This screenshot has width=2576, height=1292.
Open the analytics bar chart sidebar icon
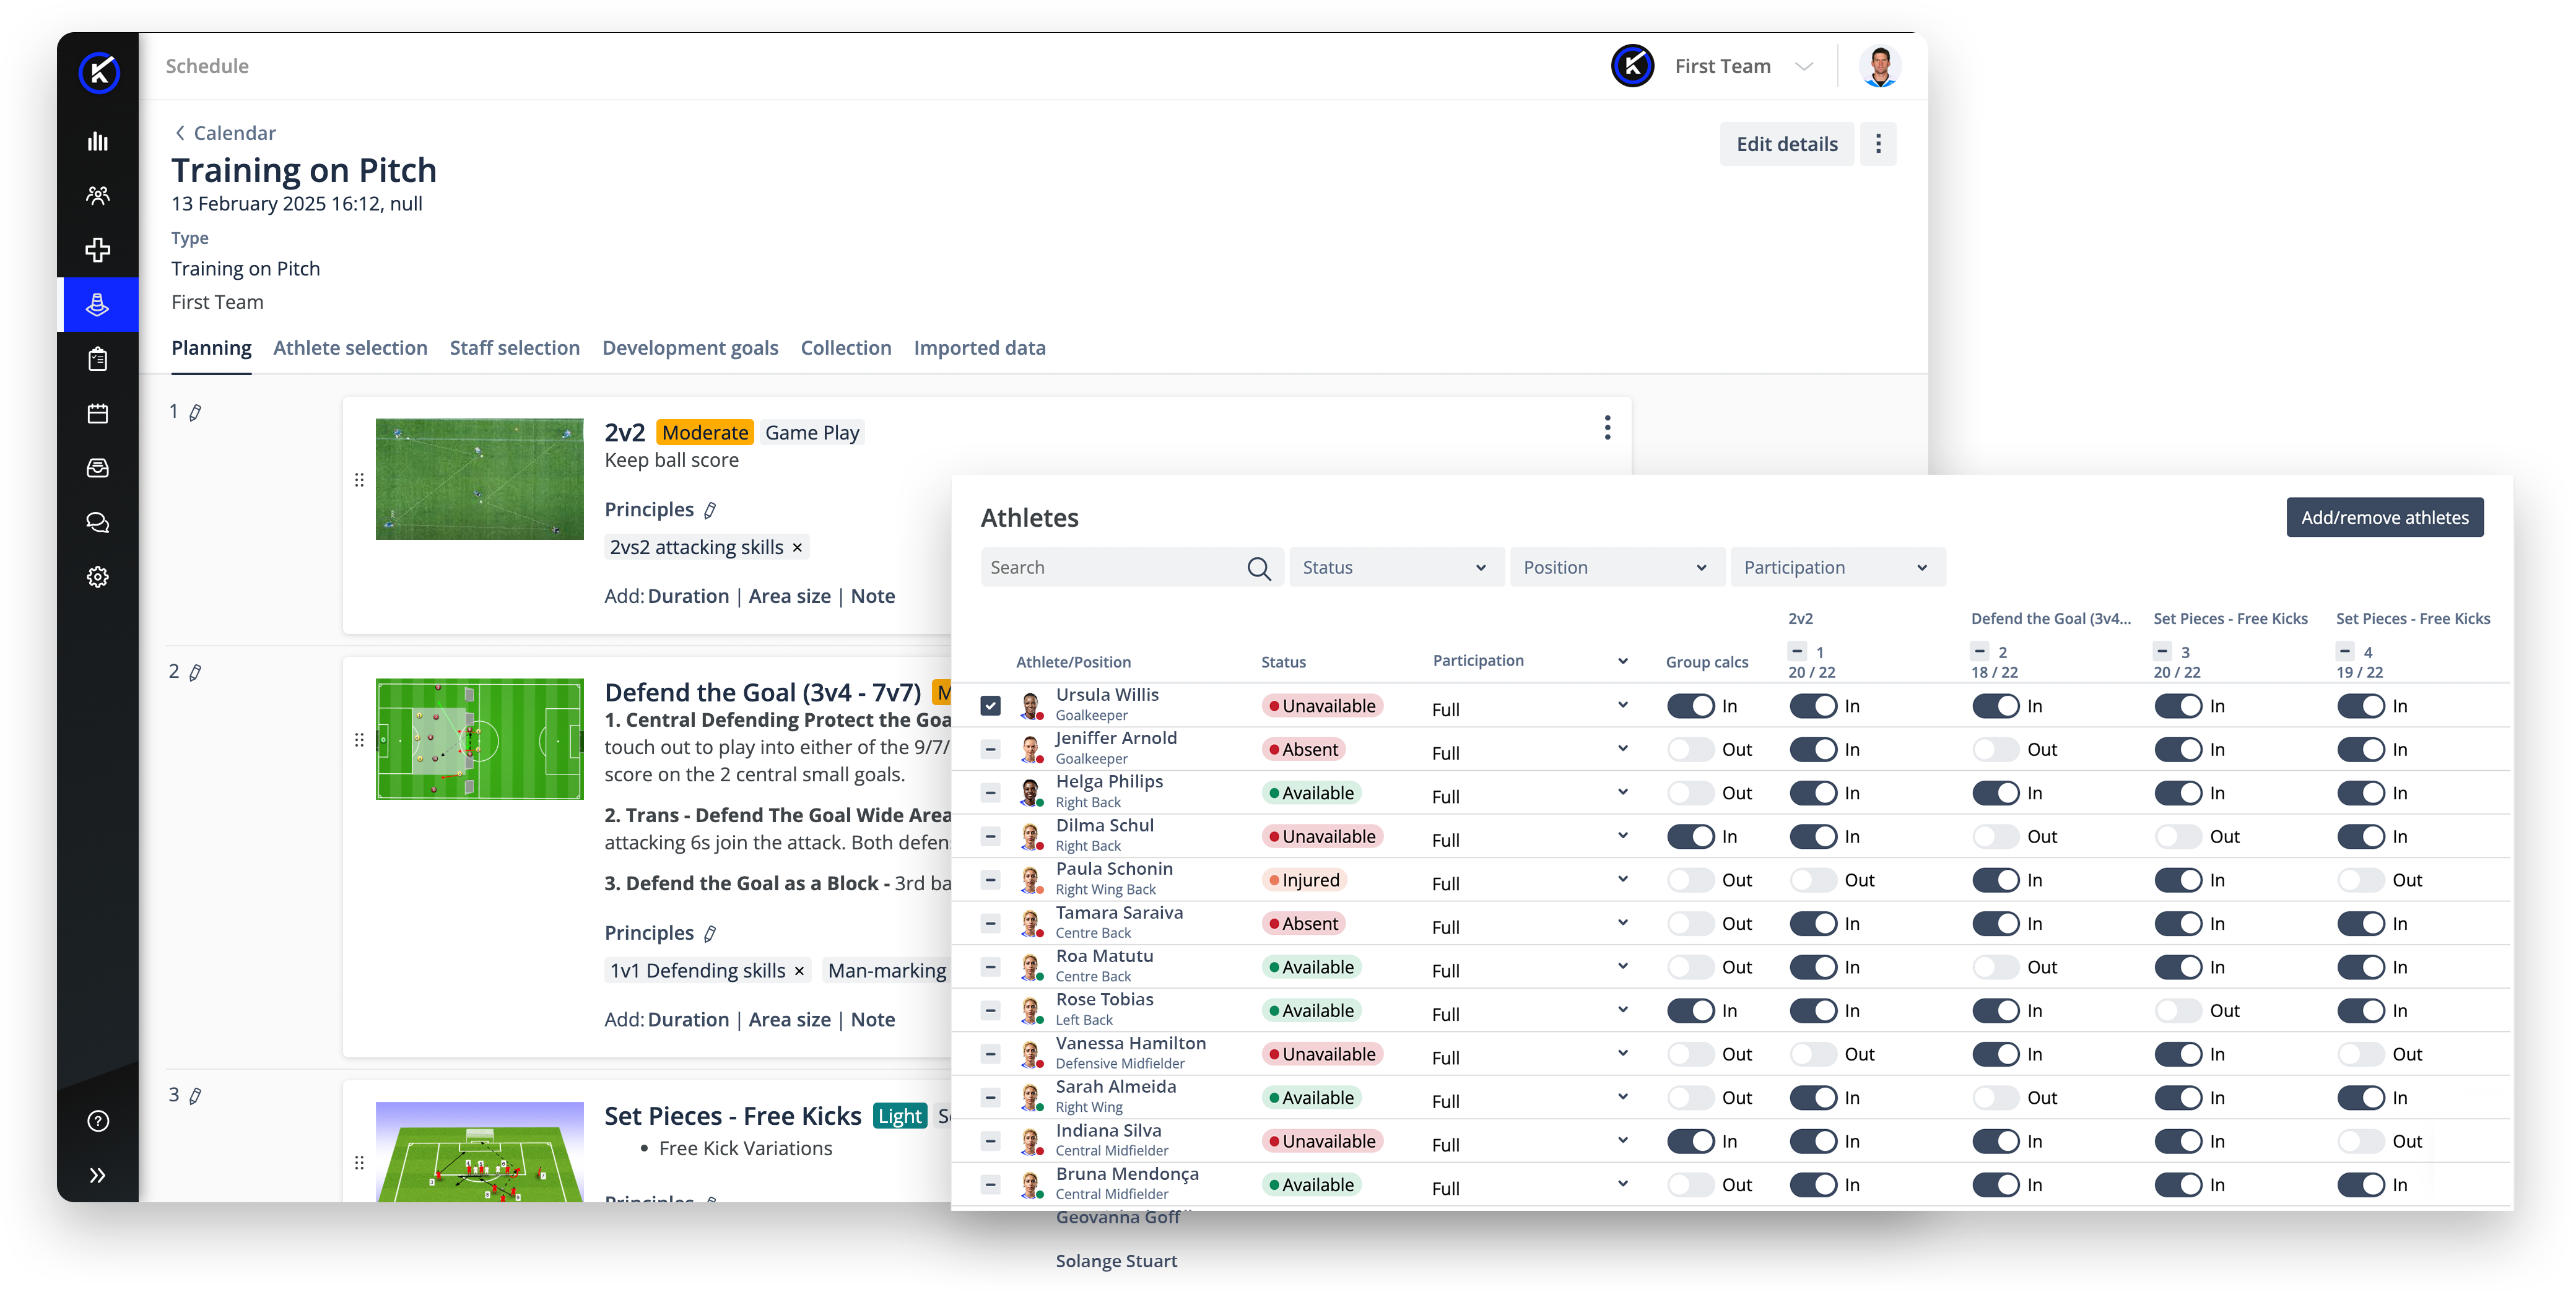pos(97,141)
